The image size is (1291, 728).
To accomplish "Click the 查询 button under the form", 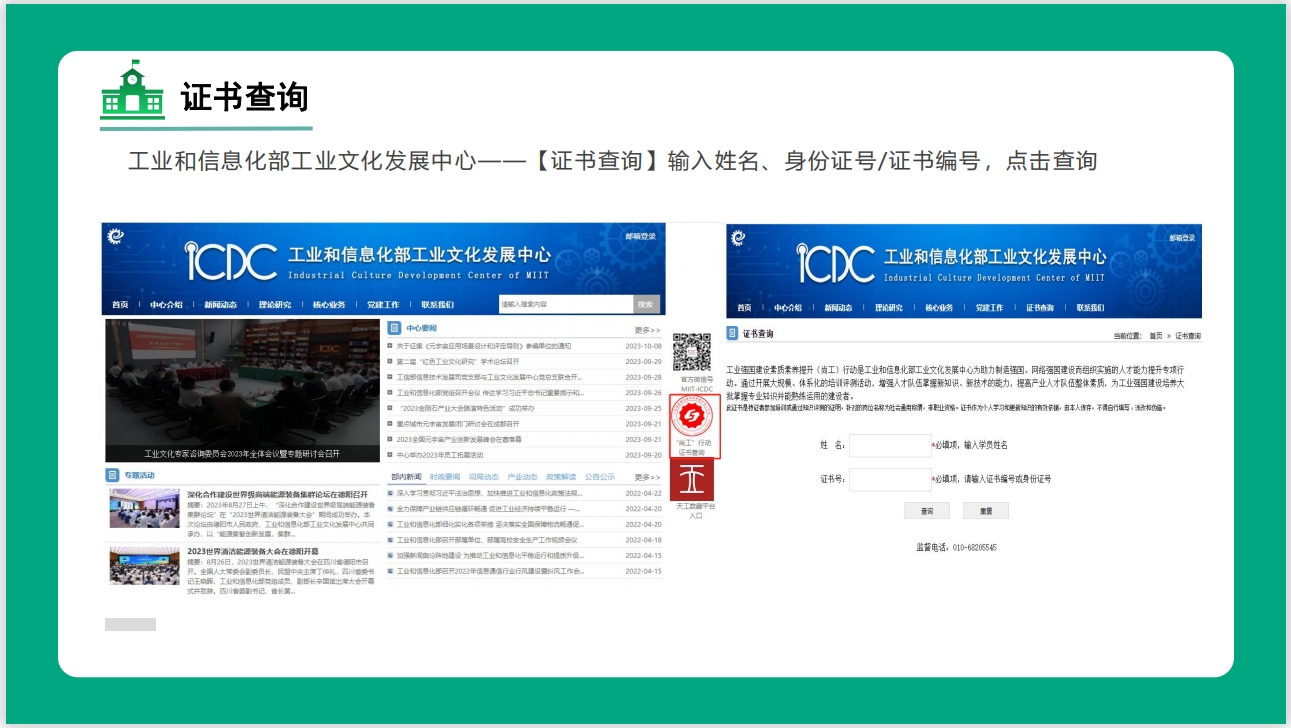I will [926, 511].
